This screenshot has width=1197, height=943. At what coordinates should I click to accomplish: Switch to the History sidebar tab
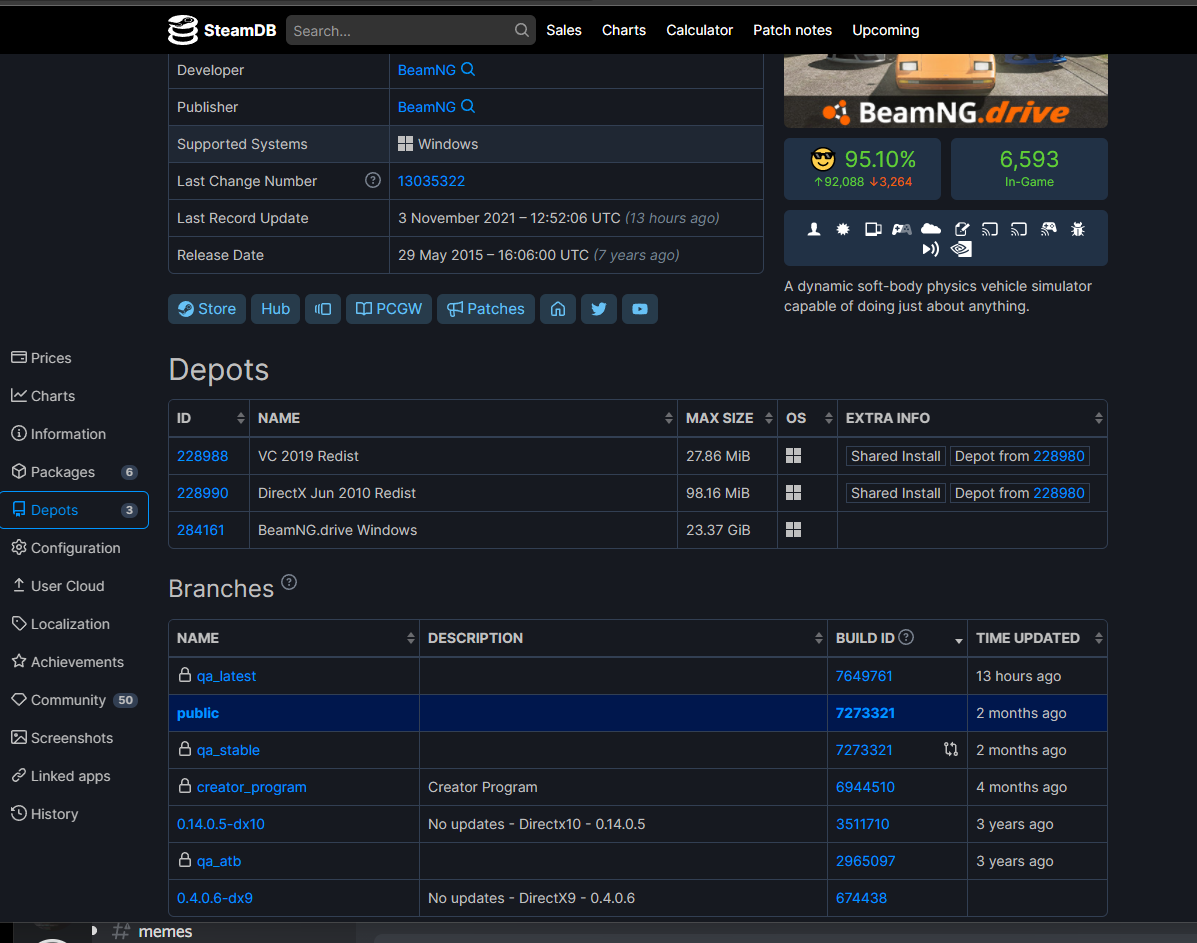(x=74, y=814)
